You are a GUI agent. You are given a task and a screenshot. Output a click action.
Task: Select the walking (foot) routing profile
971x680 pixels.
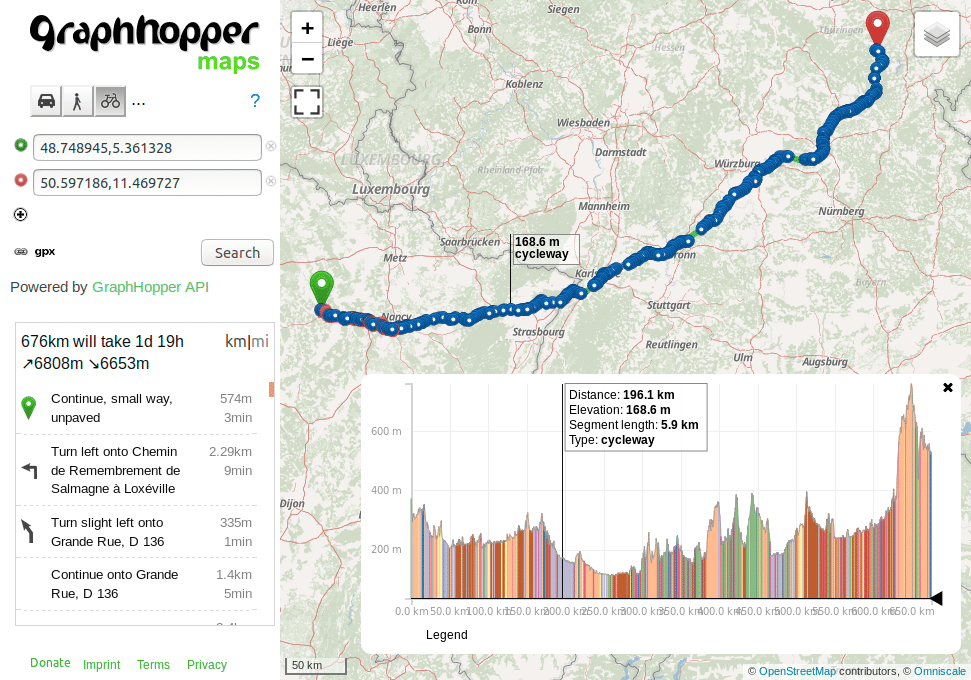coord(77,101)
